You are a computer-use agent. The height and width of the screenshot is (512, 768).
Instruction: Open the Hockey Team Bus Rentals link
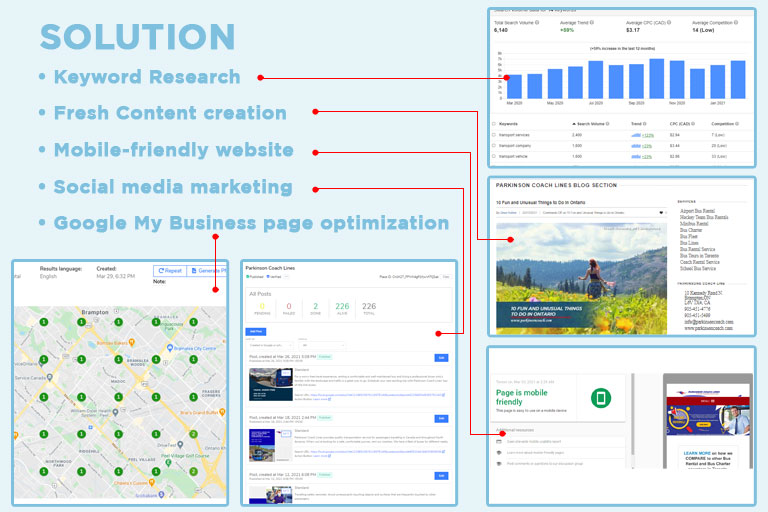704,217
